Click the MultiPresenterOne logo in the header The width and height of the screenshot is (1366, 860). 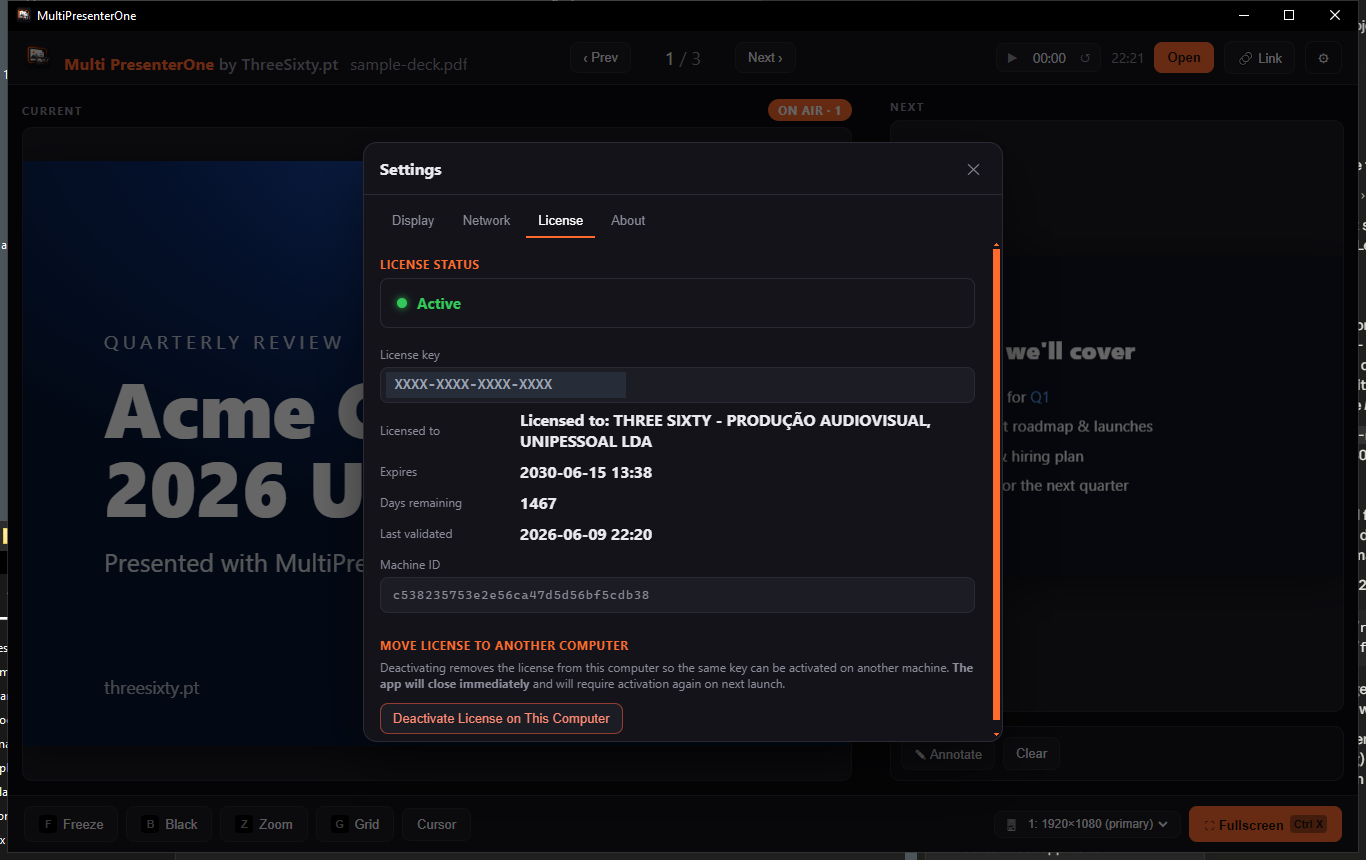(38, 57)
